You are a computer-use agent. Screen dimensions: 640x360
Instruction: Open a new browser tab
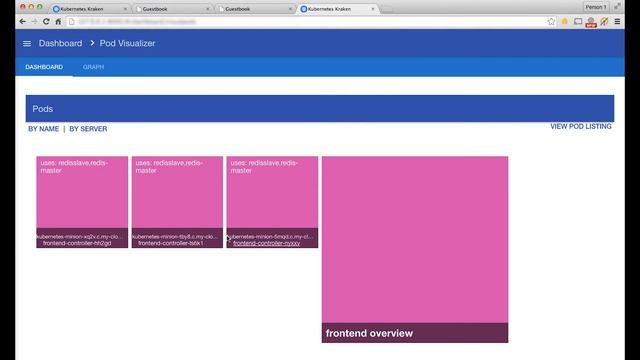[x=387, y=9]
